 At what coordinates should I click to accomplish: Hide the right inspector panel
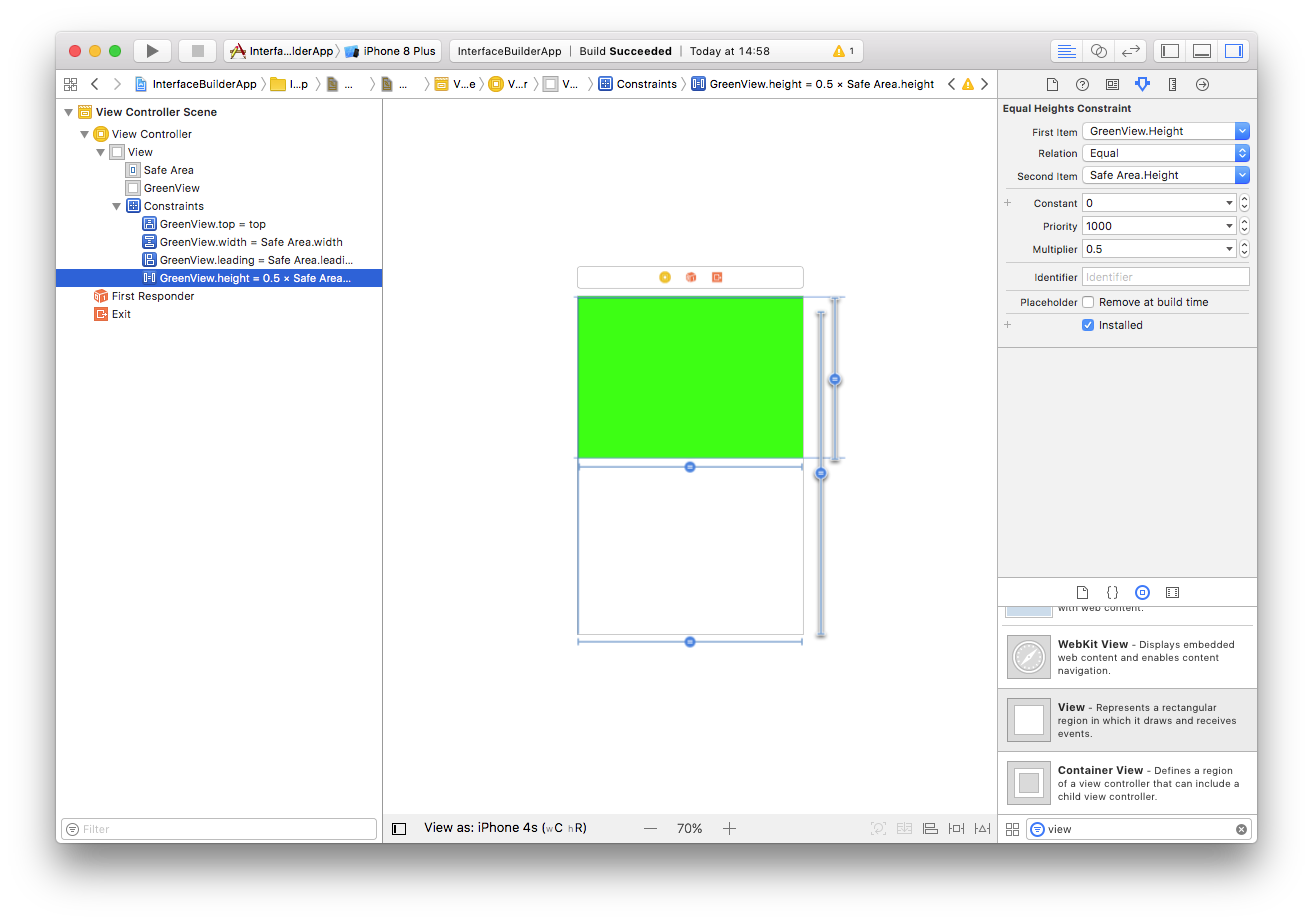[1233, 50]
